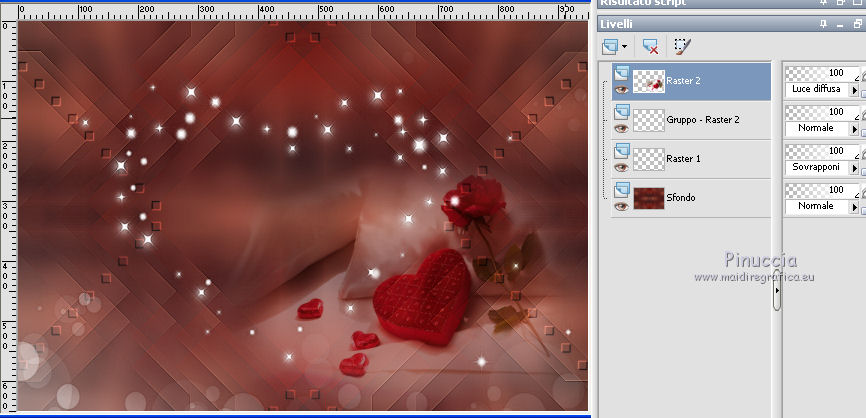Click the opacity slider of the Sfondo layer
Screen dimensions: 866x418
click(x=822, y=189)
